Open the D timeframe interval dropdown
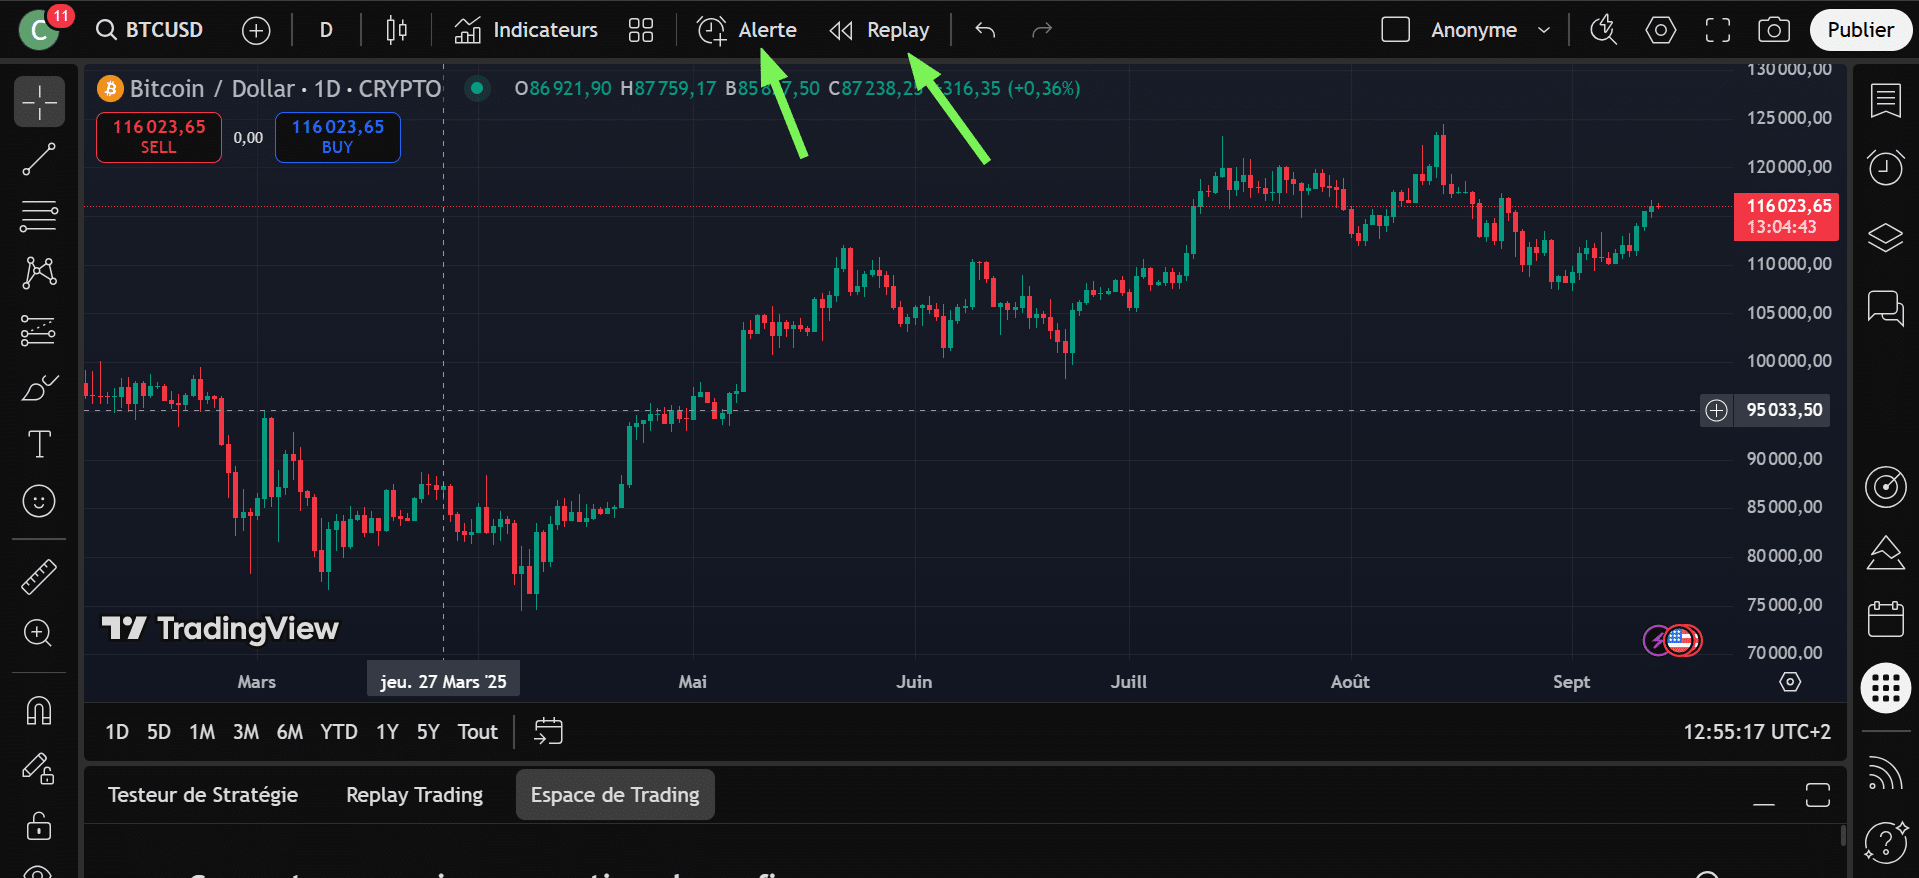 (326, 30)
